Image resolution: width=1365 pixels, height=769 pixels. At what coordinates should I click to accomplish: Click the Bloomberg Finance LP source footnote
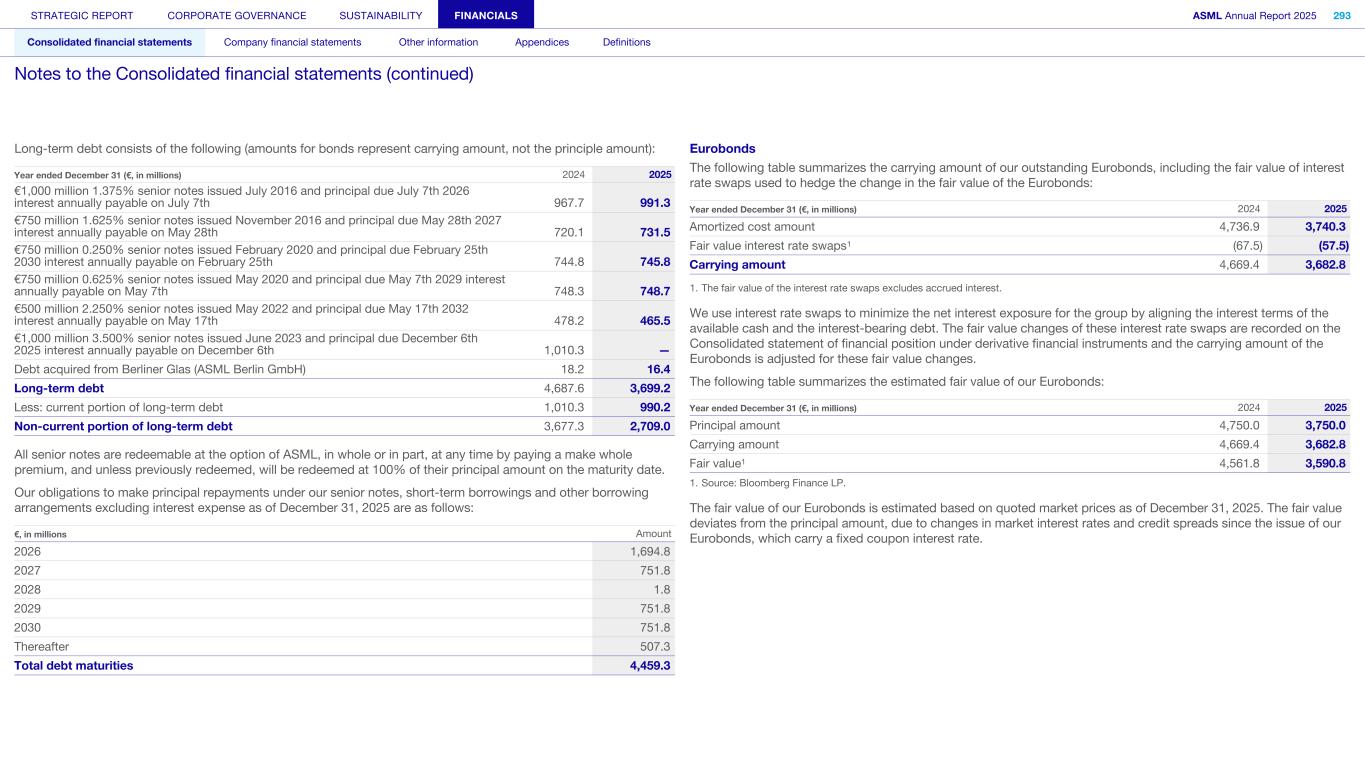[x=767, y=482]
